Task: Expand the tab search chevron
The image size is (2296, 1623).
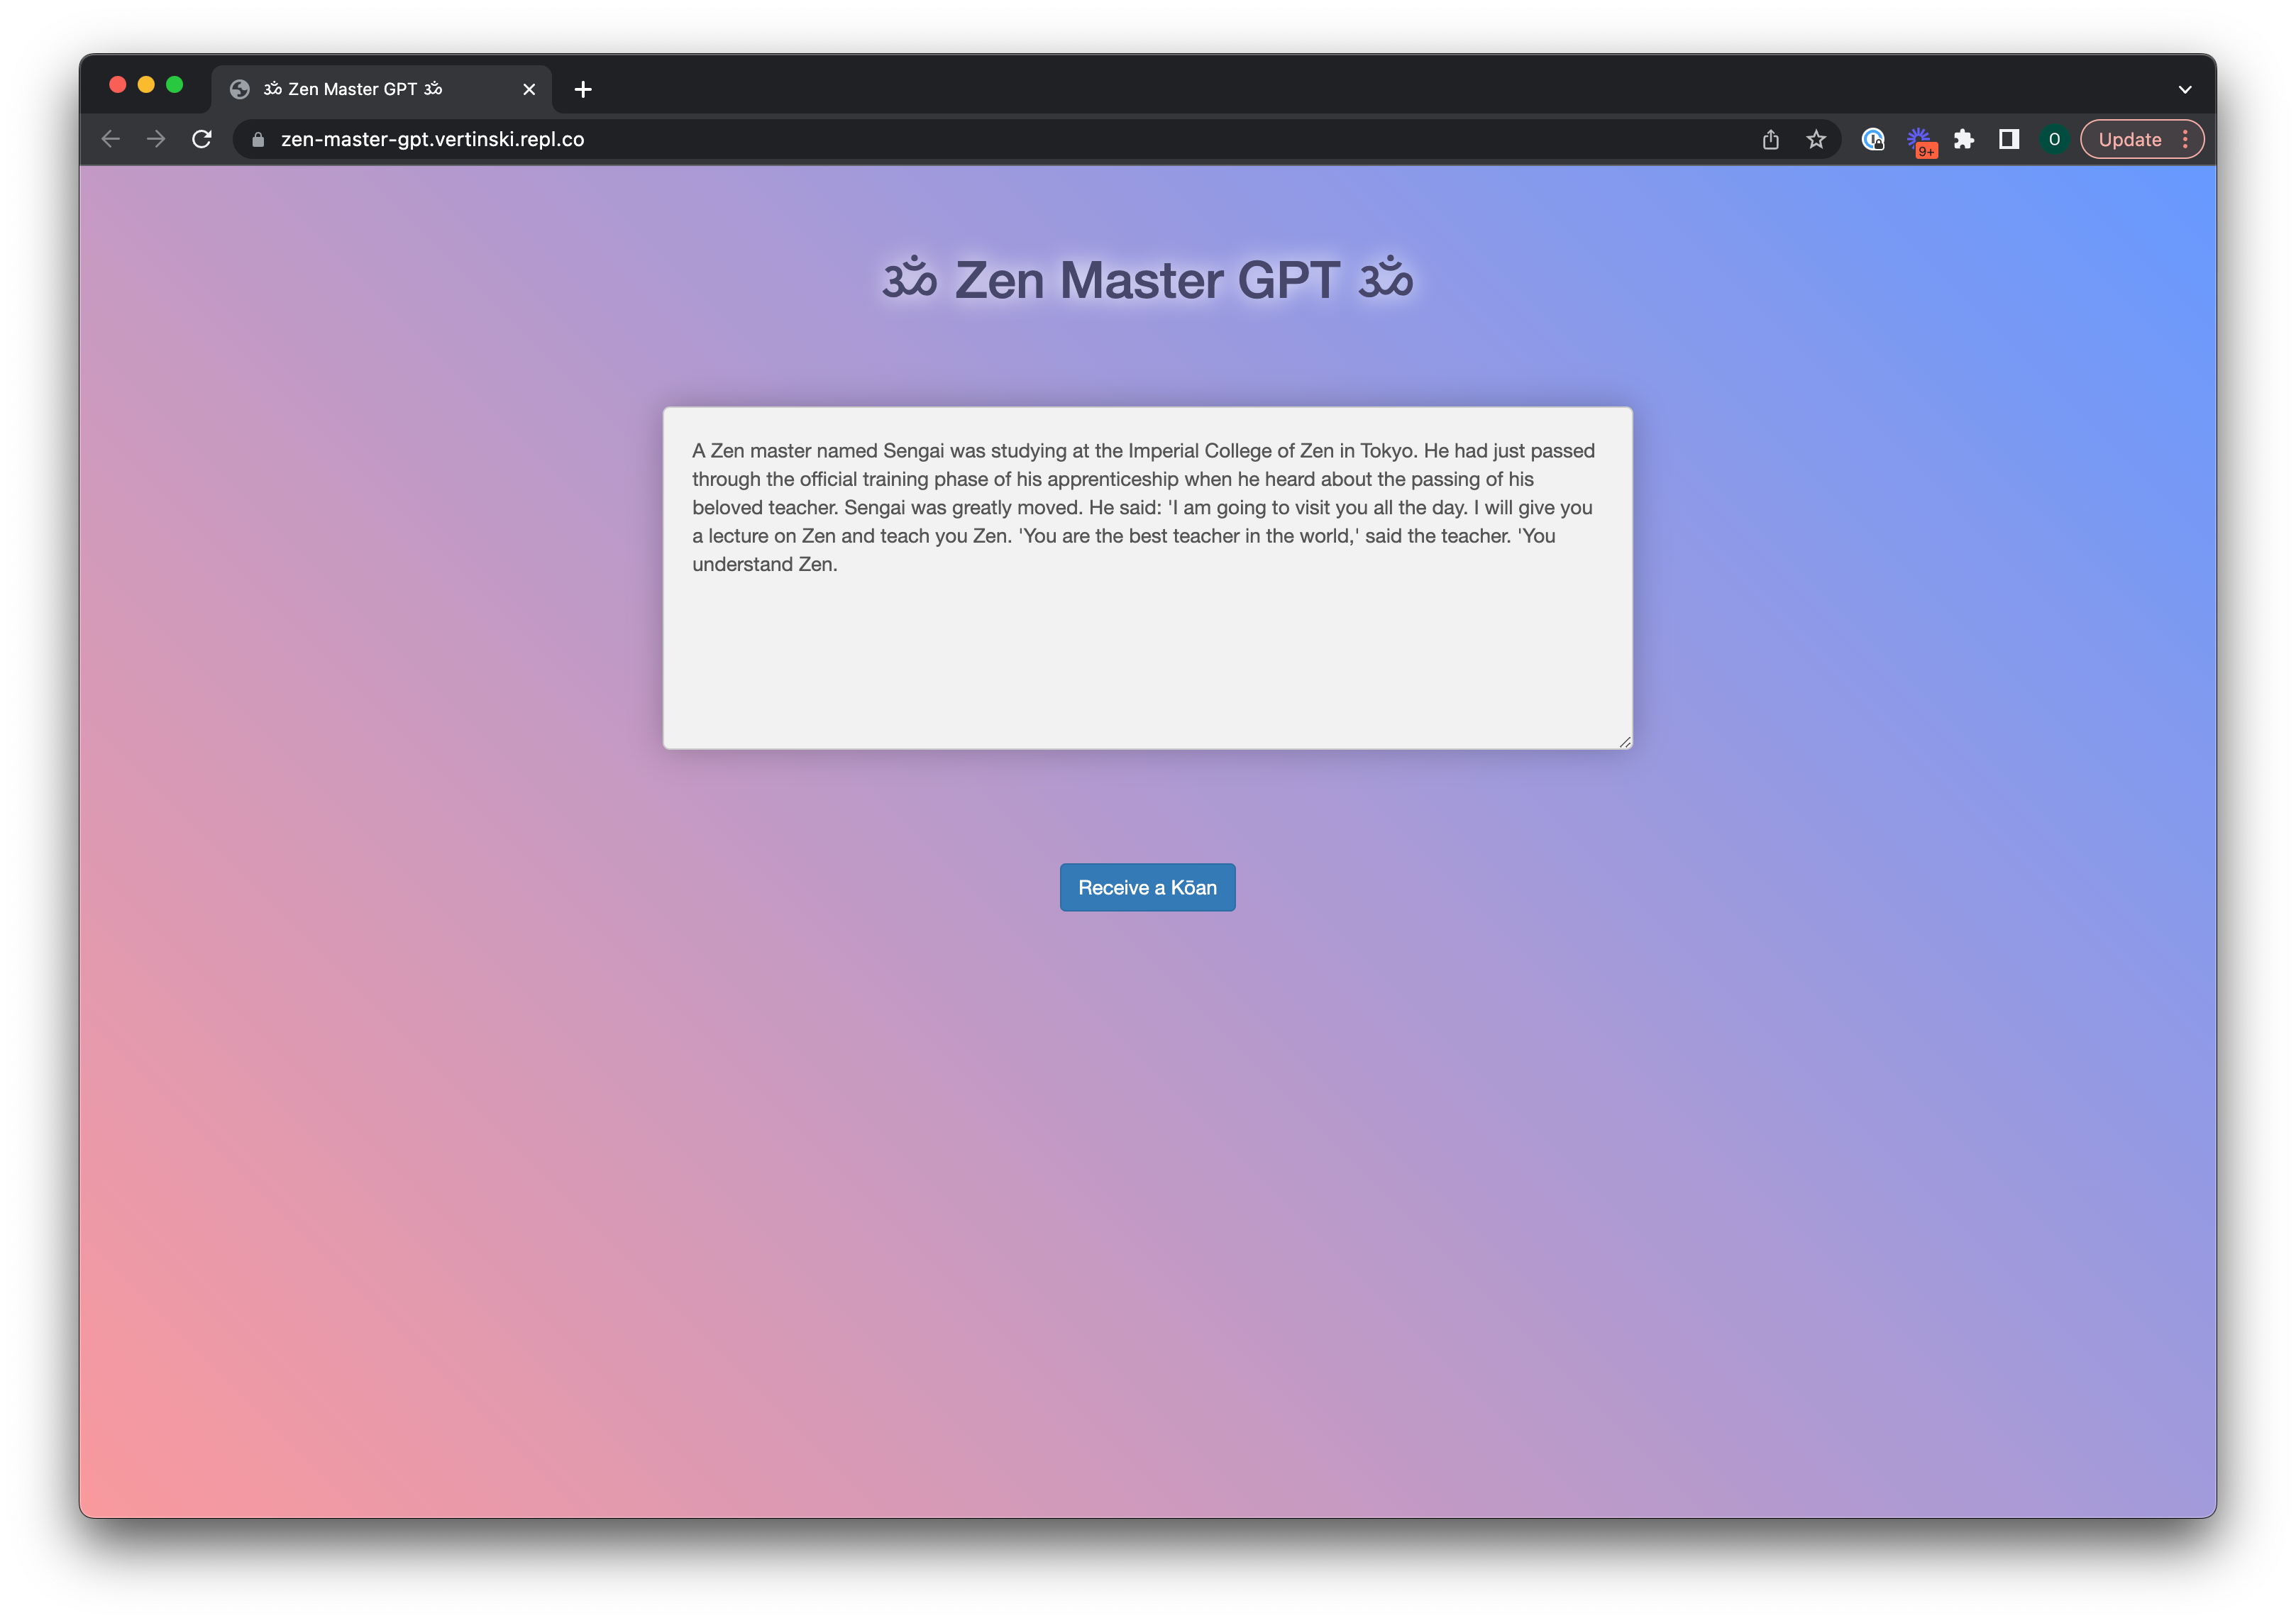Action: pyautogui.click(x=2185, y=89)
